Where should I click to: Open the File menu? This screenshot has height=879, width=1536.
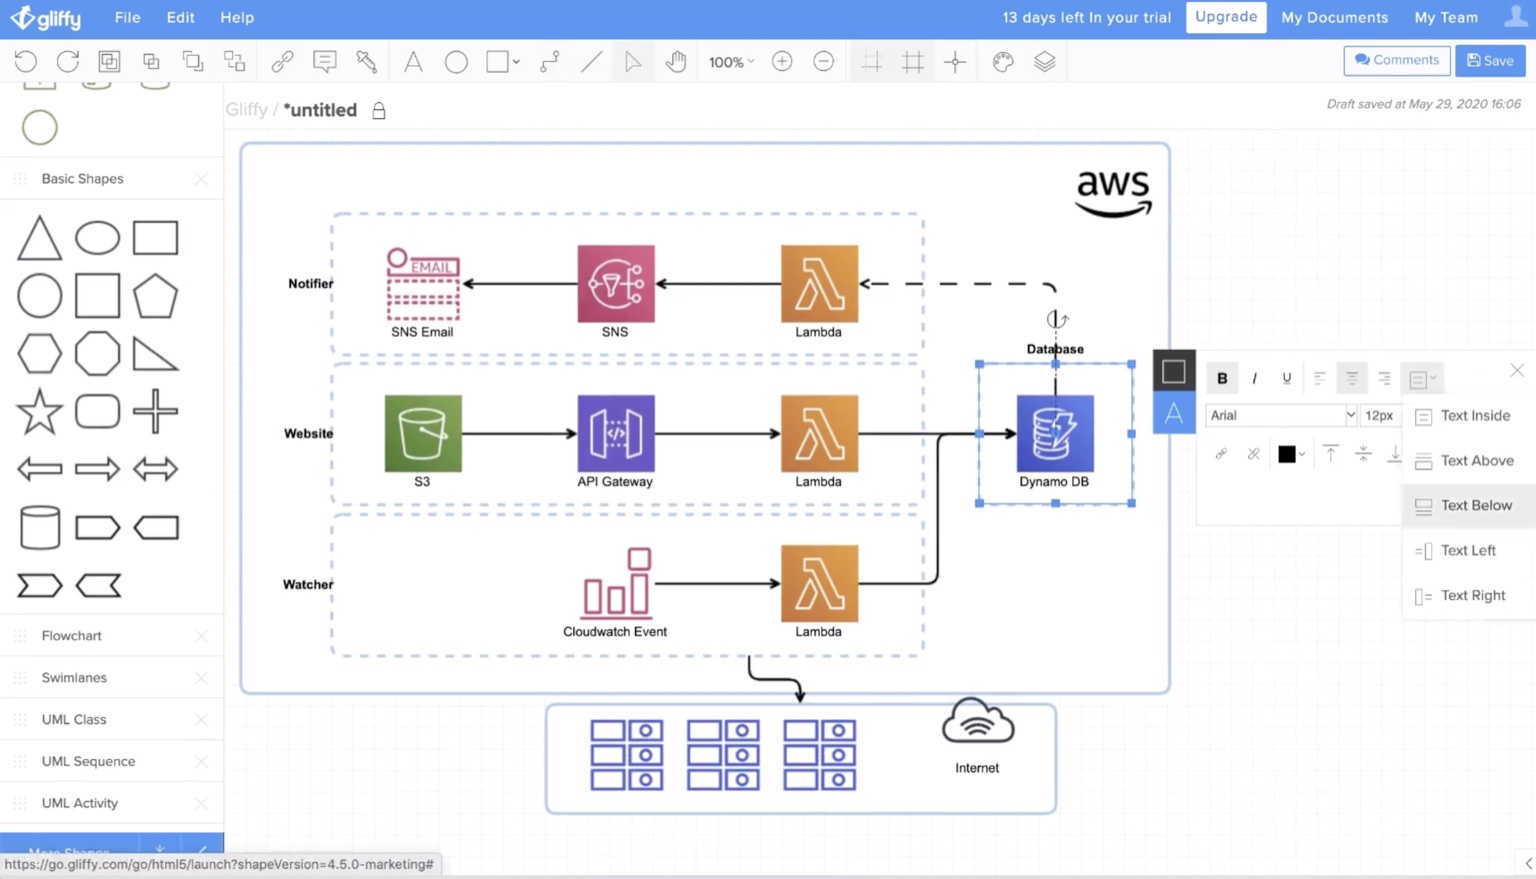tap(127, 17)
